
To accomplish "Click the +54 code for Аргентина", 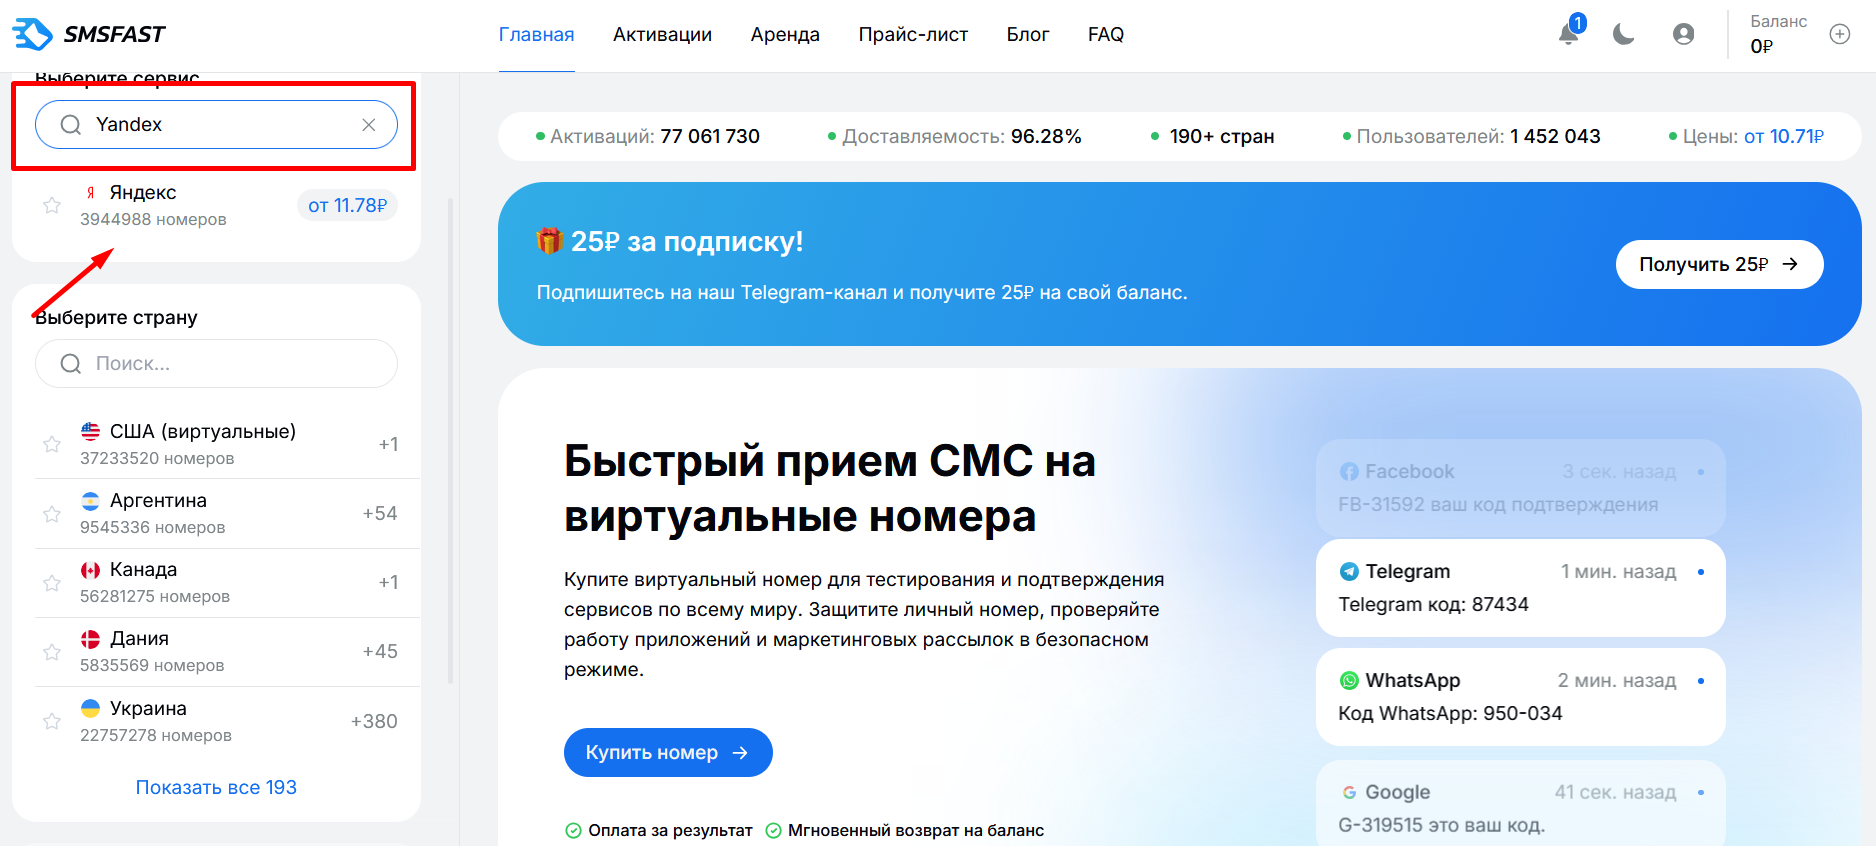I will [380, 513].
